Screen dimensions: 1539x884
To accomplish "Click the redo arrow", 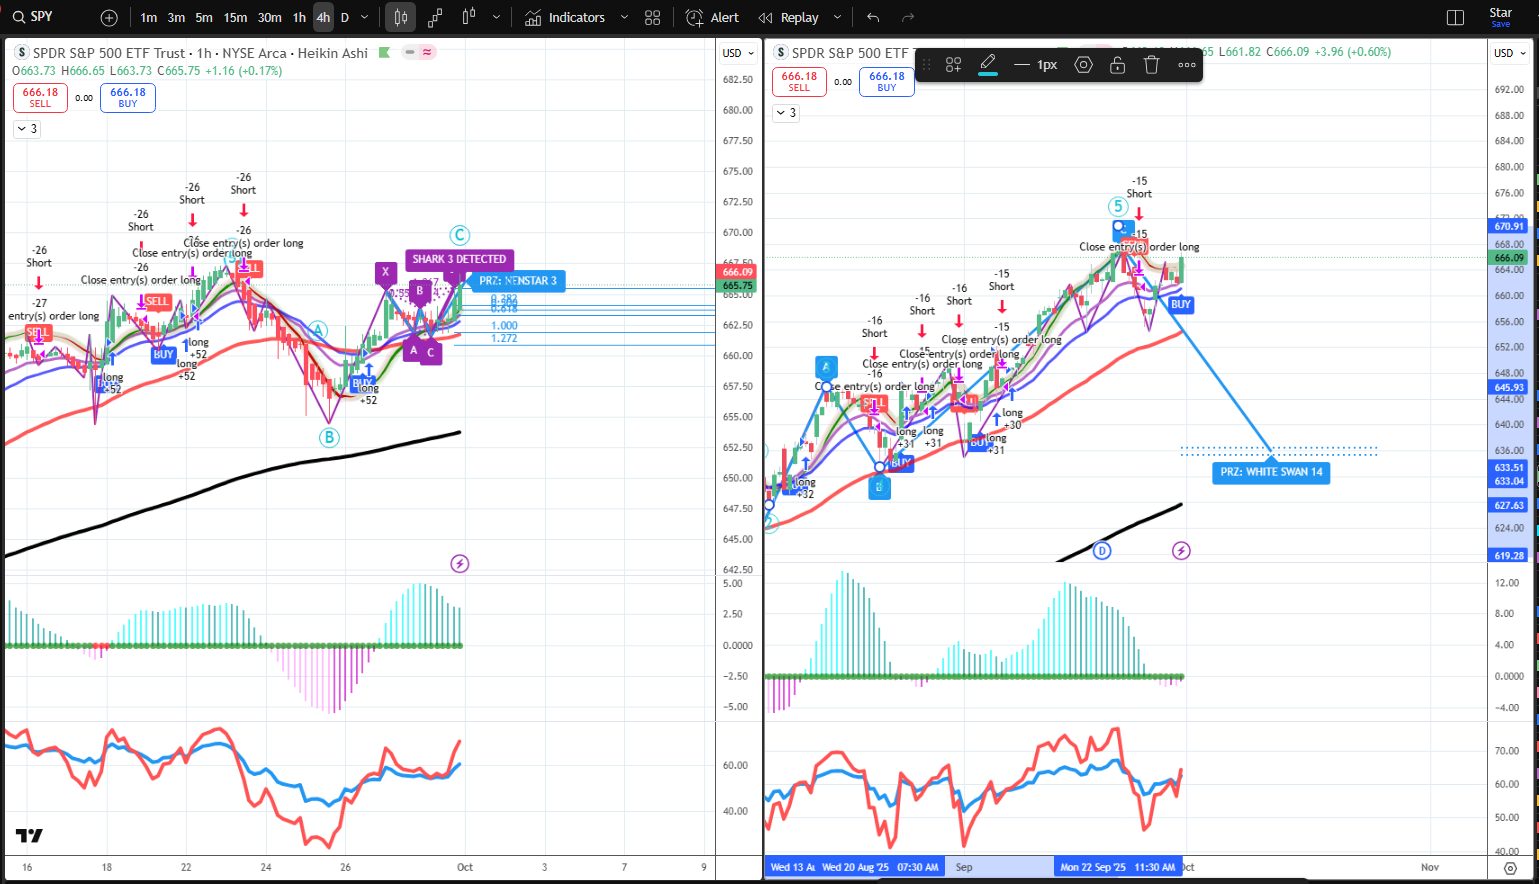I will [x=908, y=18].
